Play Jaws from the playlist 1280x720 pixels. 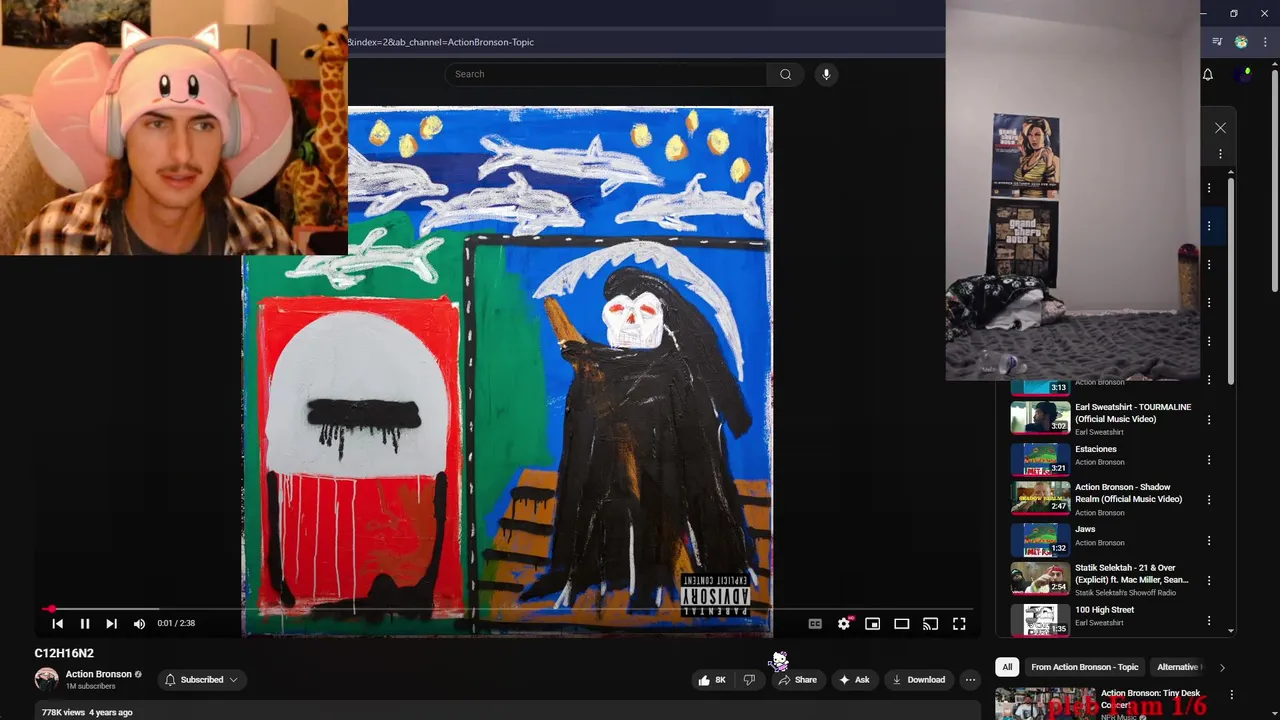(x=1085, y=529)
